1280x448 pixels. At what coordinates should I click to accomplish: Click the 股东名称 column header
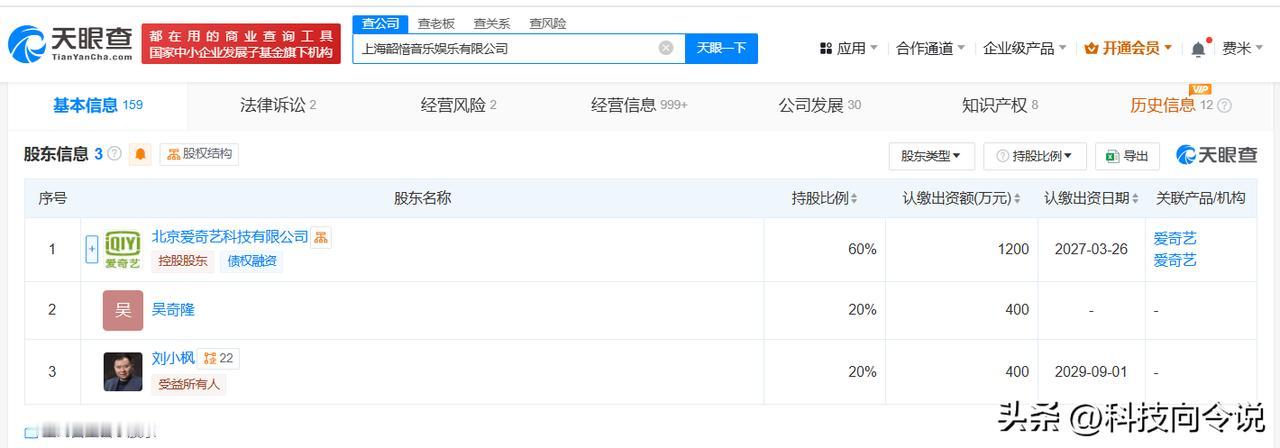tap(422, 198)
